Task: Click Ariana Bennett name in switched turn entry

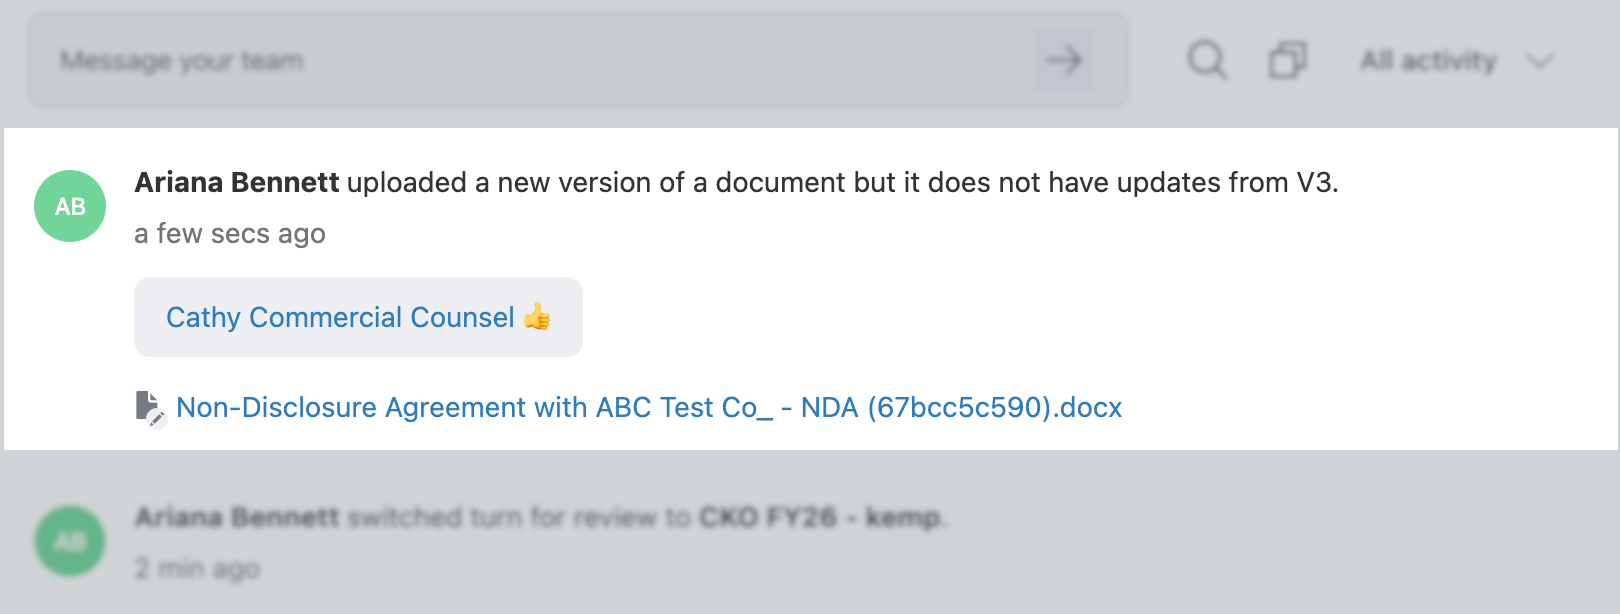Action: pos(237,517)
